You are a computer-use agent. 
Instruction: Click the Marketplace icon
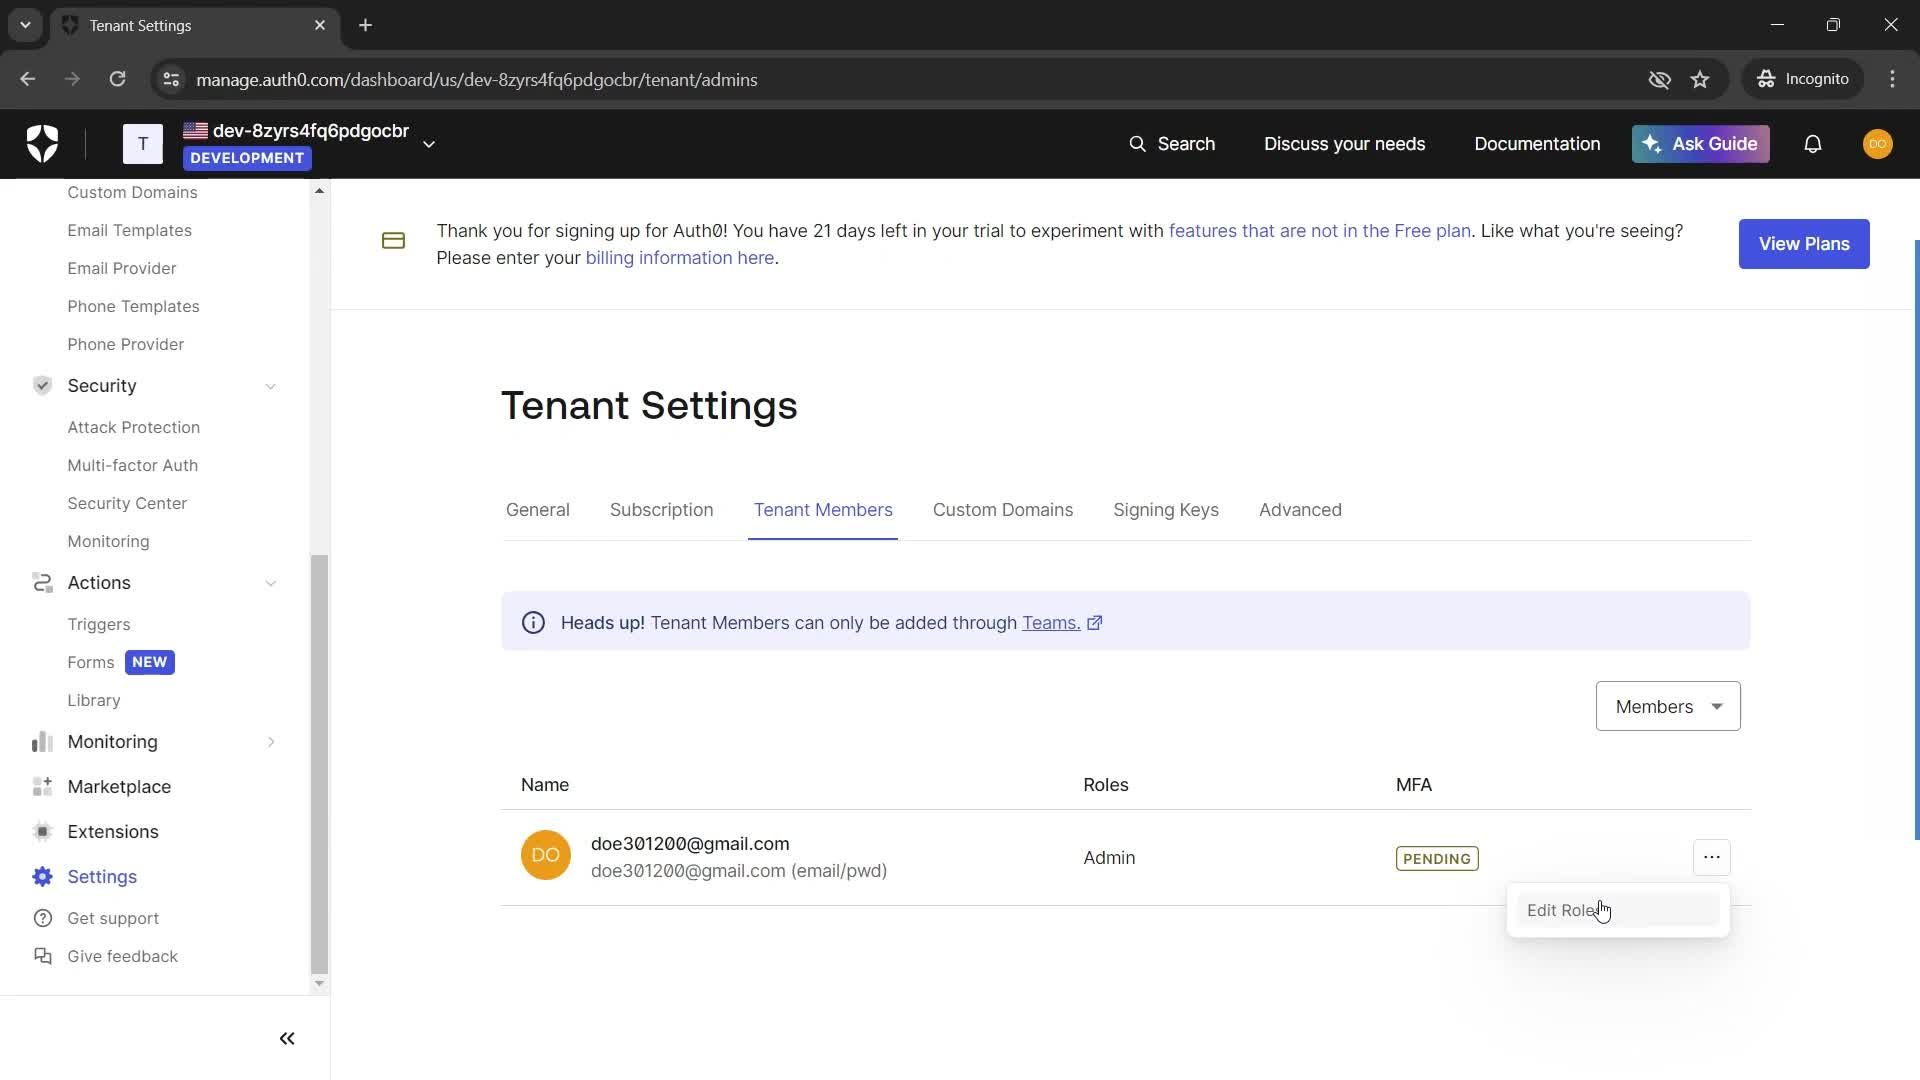tap(42, 786)
